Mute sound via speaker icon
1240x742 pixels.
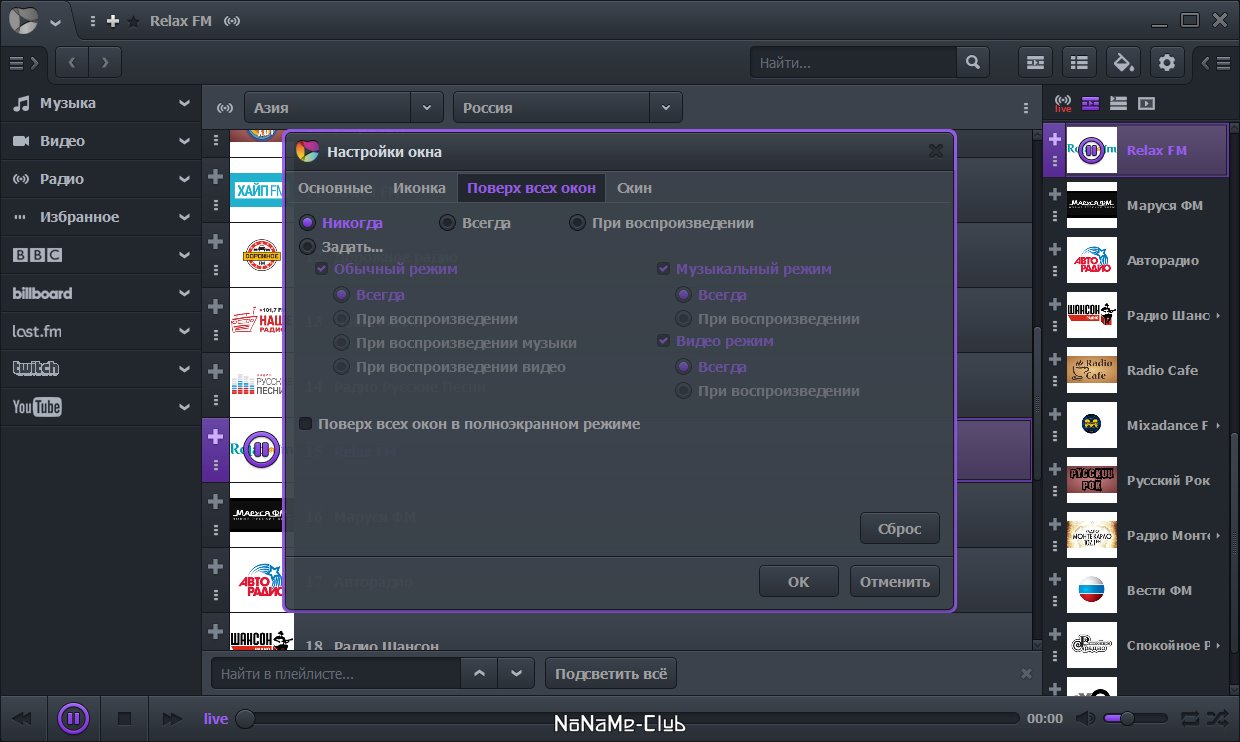click(1085, 718)
